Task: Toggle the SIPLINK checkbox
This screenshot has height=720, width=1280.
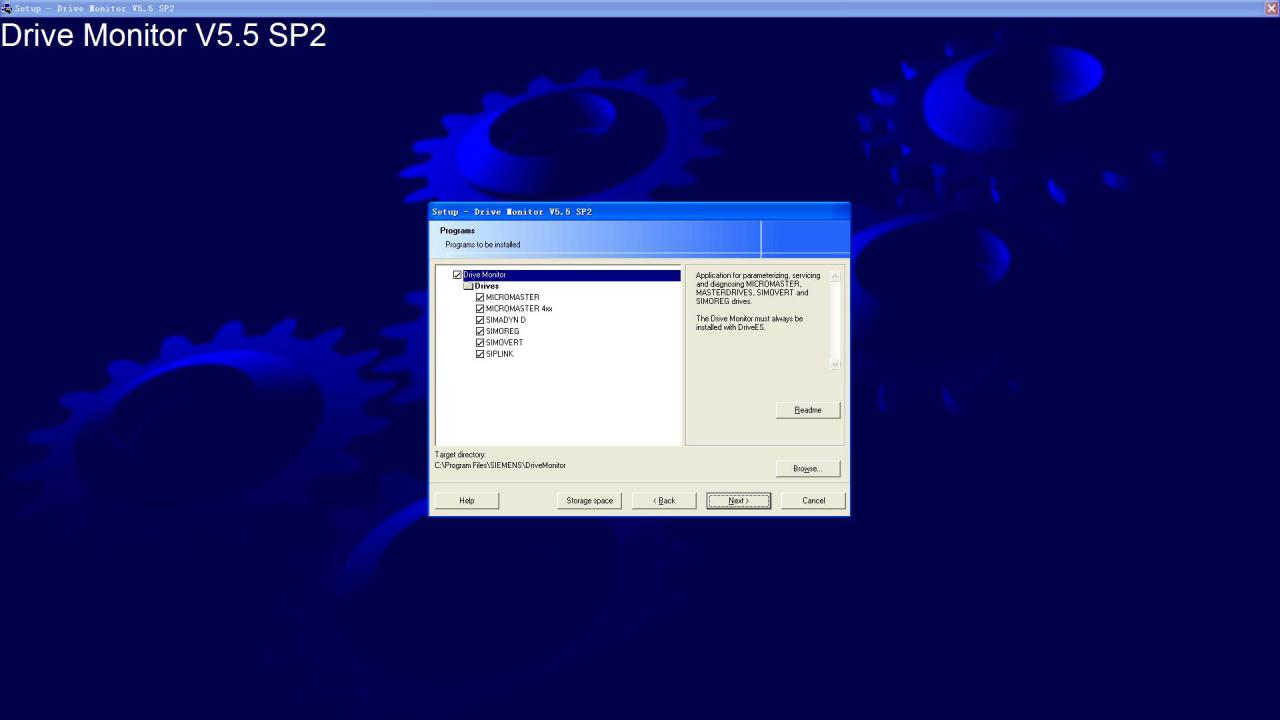Action: (x=480, y=354)
